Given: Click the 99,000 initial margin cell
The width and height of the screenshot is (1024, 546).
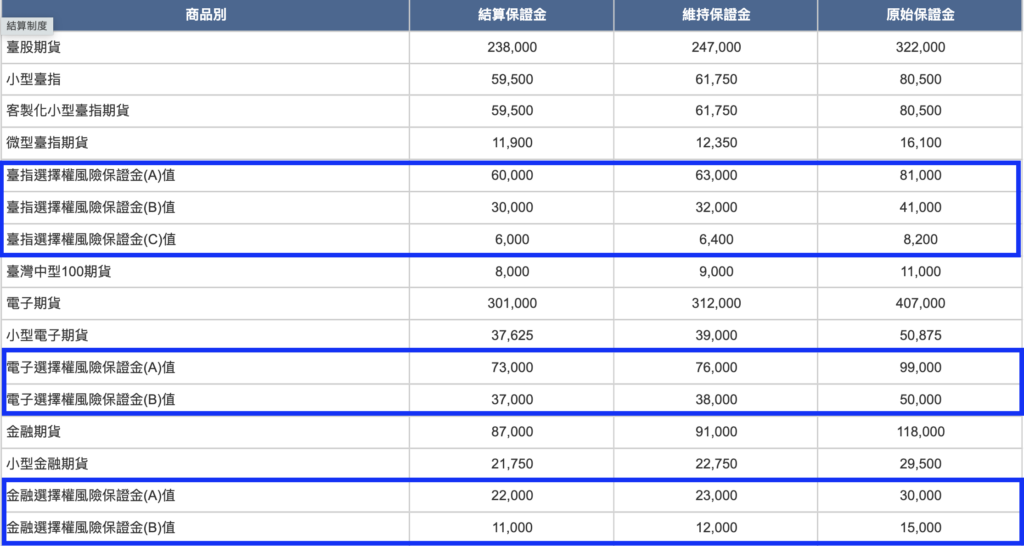Looking at the screenshot, I should (x=920, y=368).
